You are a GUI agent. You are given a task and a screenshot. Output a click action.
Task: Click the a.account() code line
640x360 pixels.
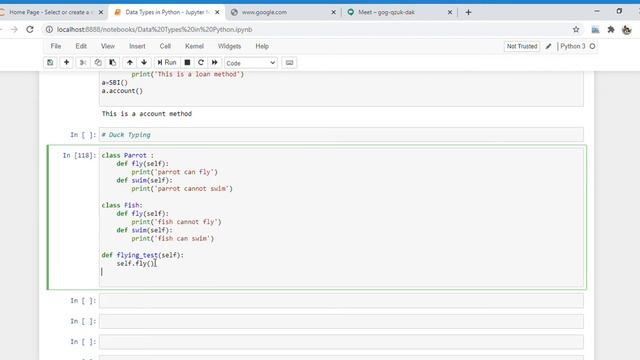coord(122,91)
